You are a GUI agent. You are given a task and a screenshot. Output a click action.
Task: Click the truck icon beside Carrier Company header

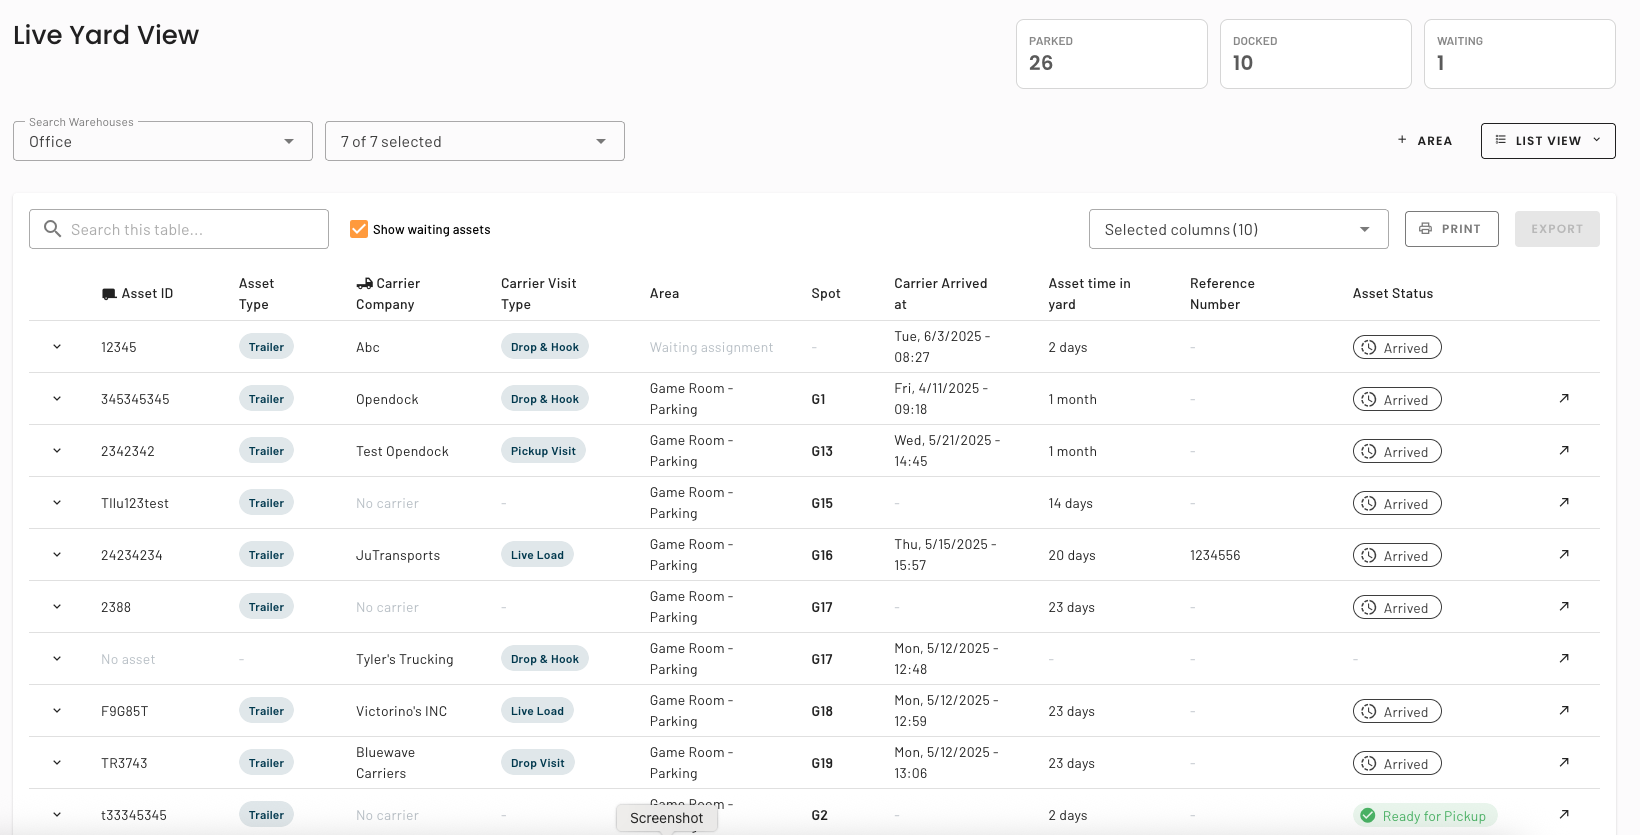pyautogui.click(x=364, y=284)
